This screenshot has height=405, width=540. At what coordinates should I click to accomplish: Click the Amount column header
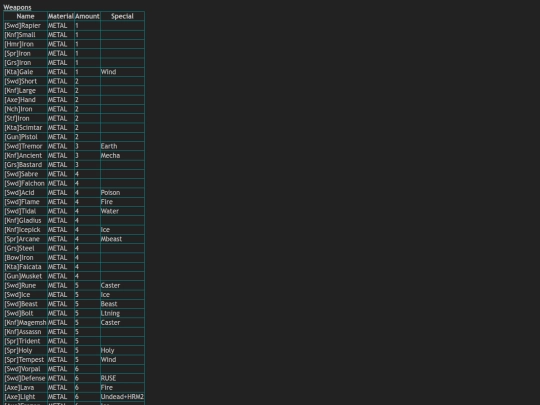tap(87, 16)
